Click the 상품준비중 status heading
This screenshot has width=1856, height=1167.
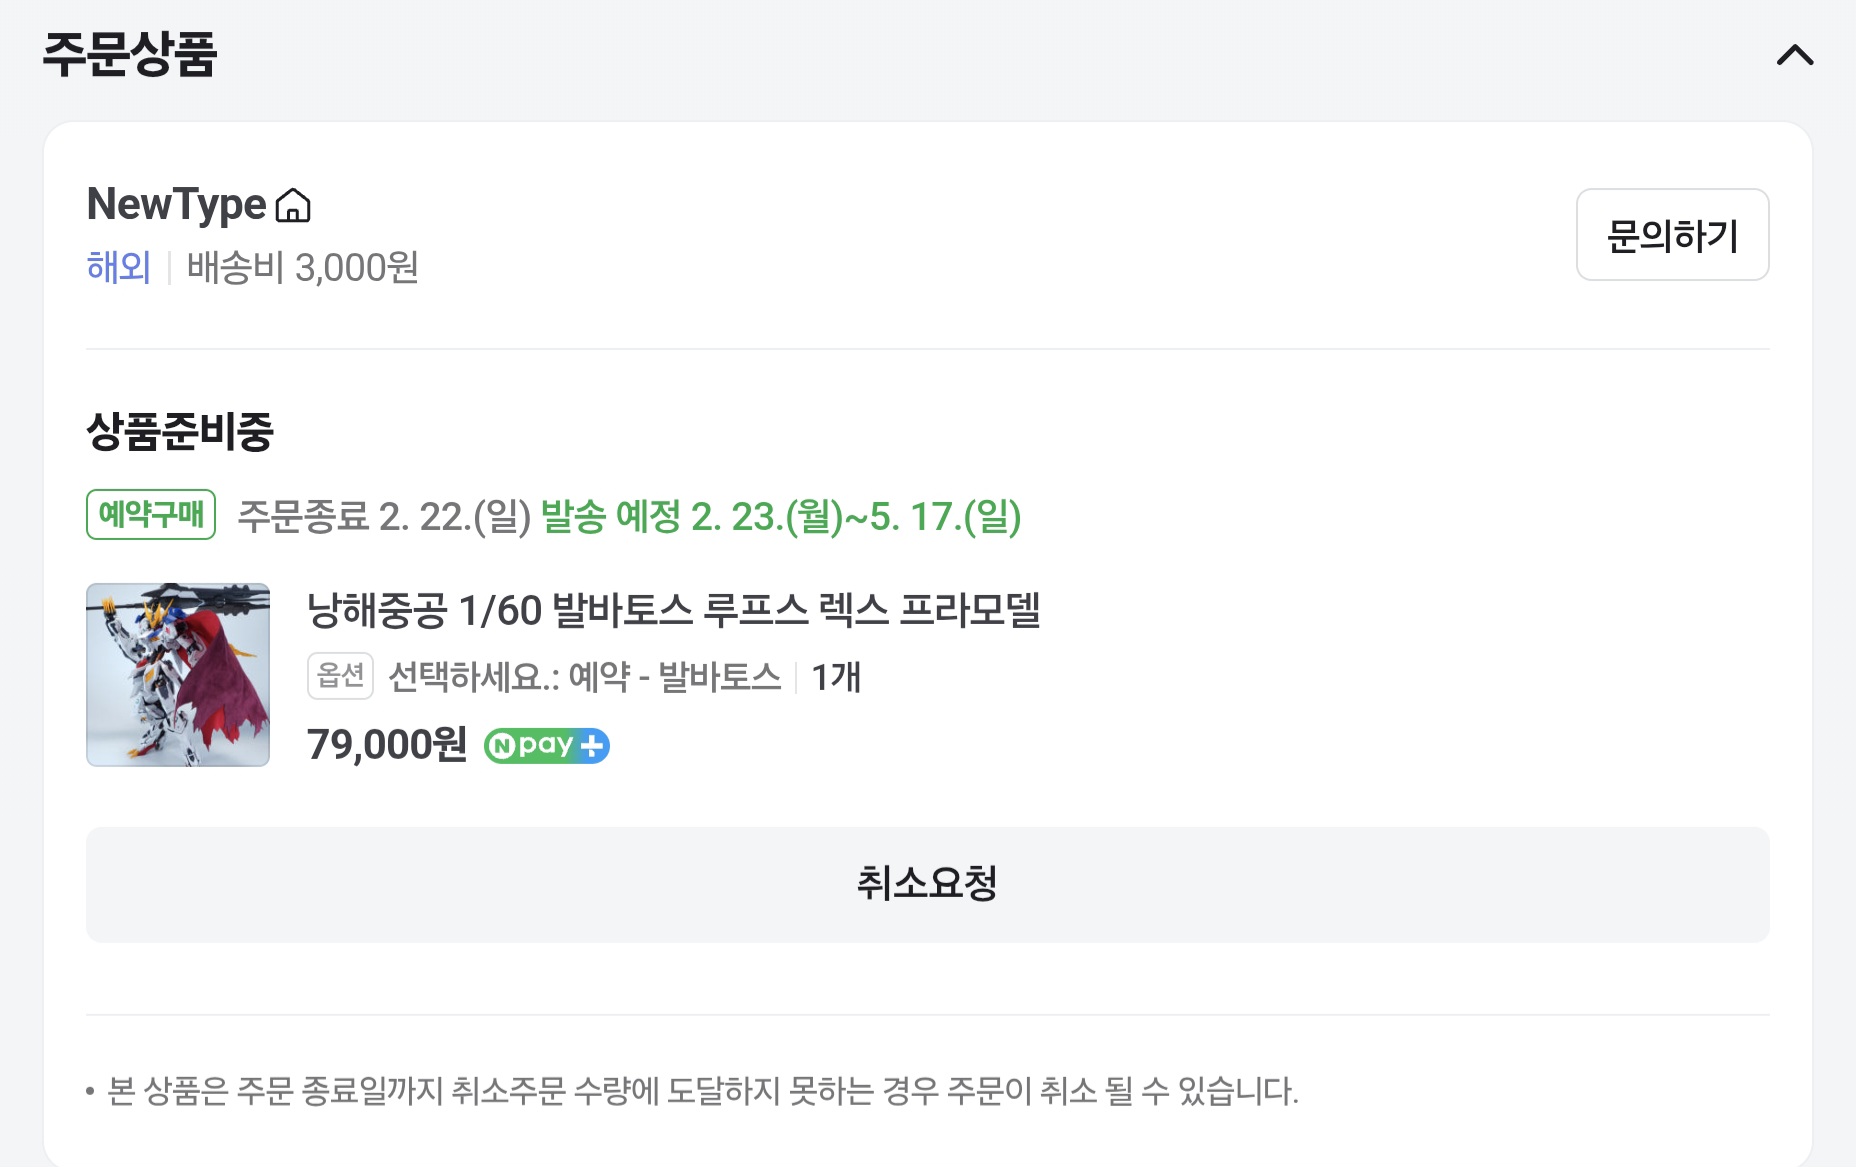click(x=180, y=432)
